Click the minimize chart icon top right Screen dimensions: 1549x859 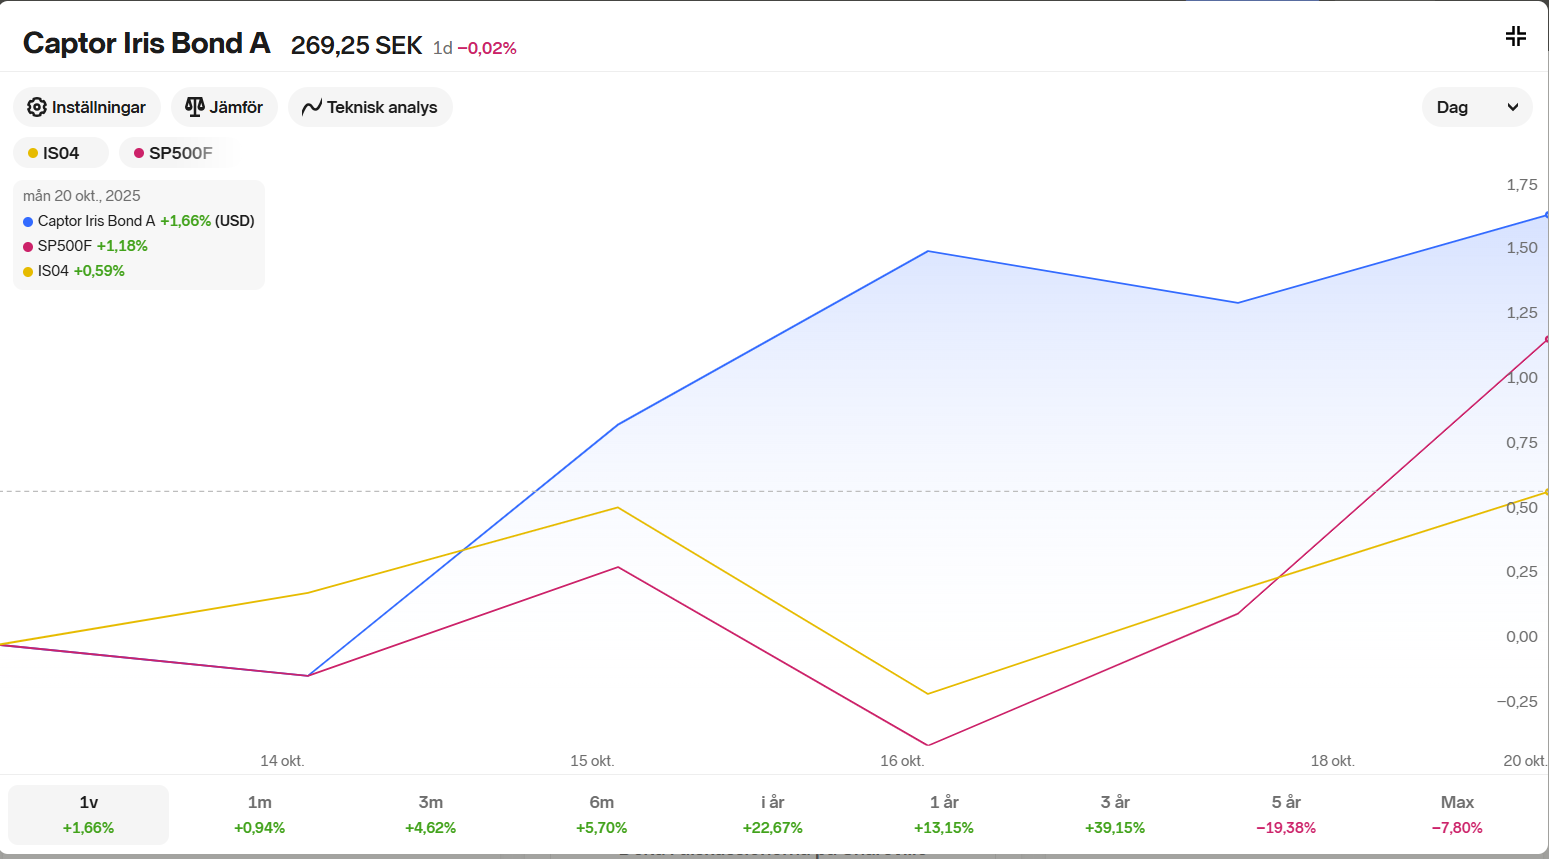[x=1516, y=37]
